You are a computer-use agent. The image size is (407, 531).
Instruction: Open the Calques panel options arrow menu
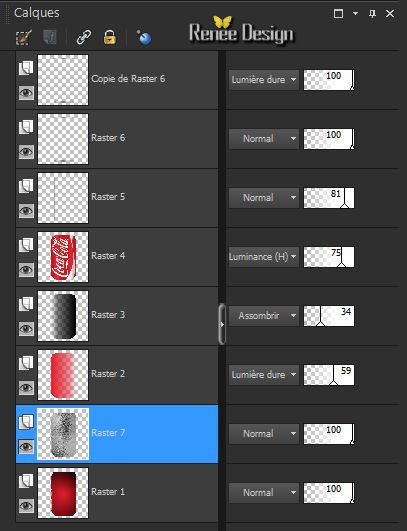click(355, 14)
